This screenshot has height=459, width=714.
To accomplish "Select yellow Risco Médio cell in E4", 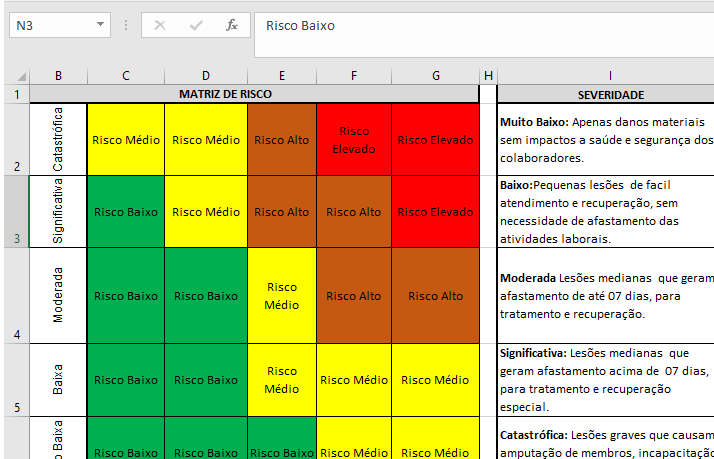I will coord(282,296).
